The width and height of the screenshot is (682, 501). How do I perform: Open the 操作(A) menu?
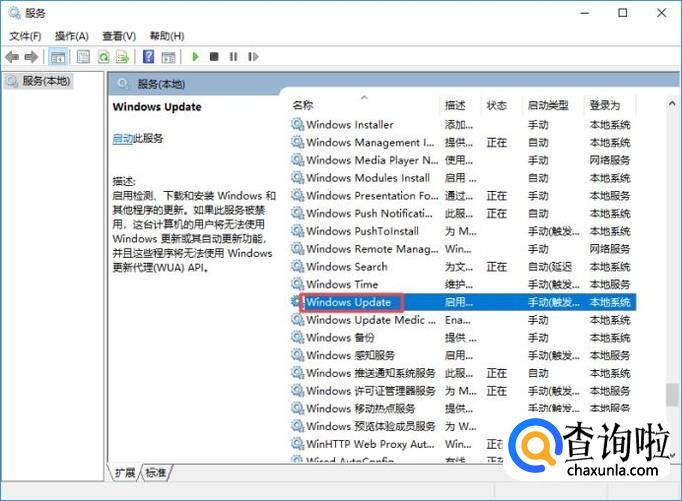point(72,36)
